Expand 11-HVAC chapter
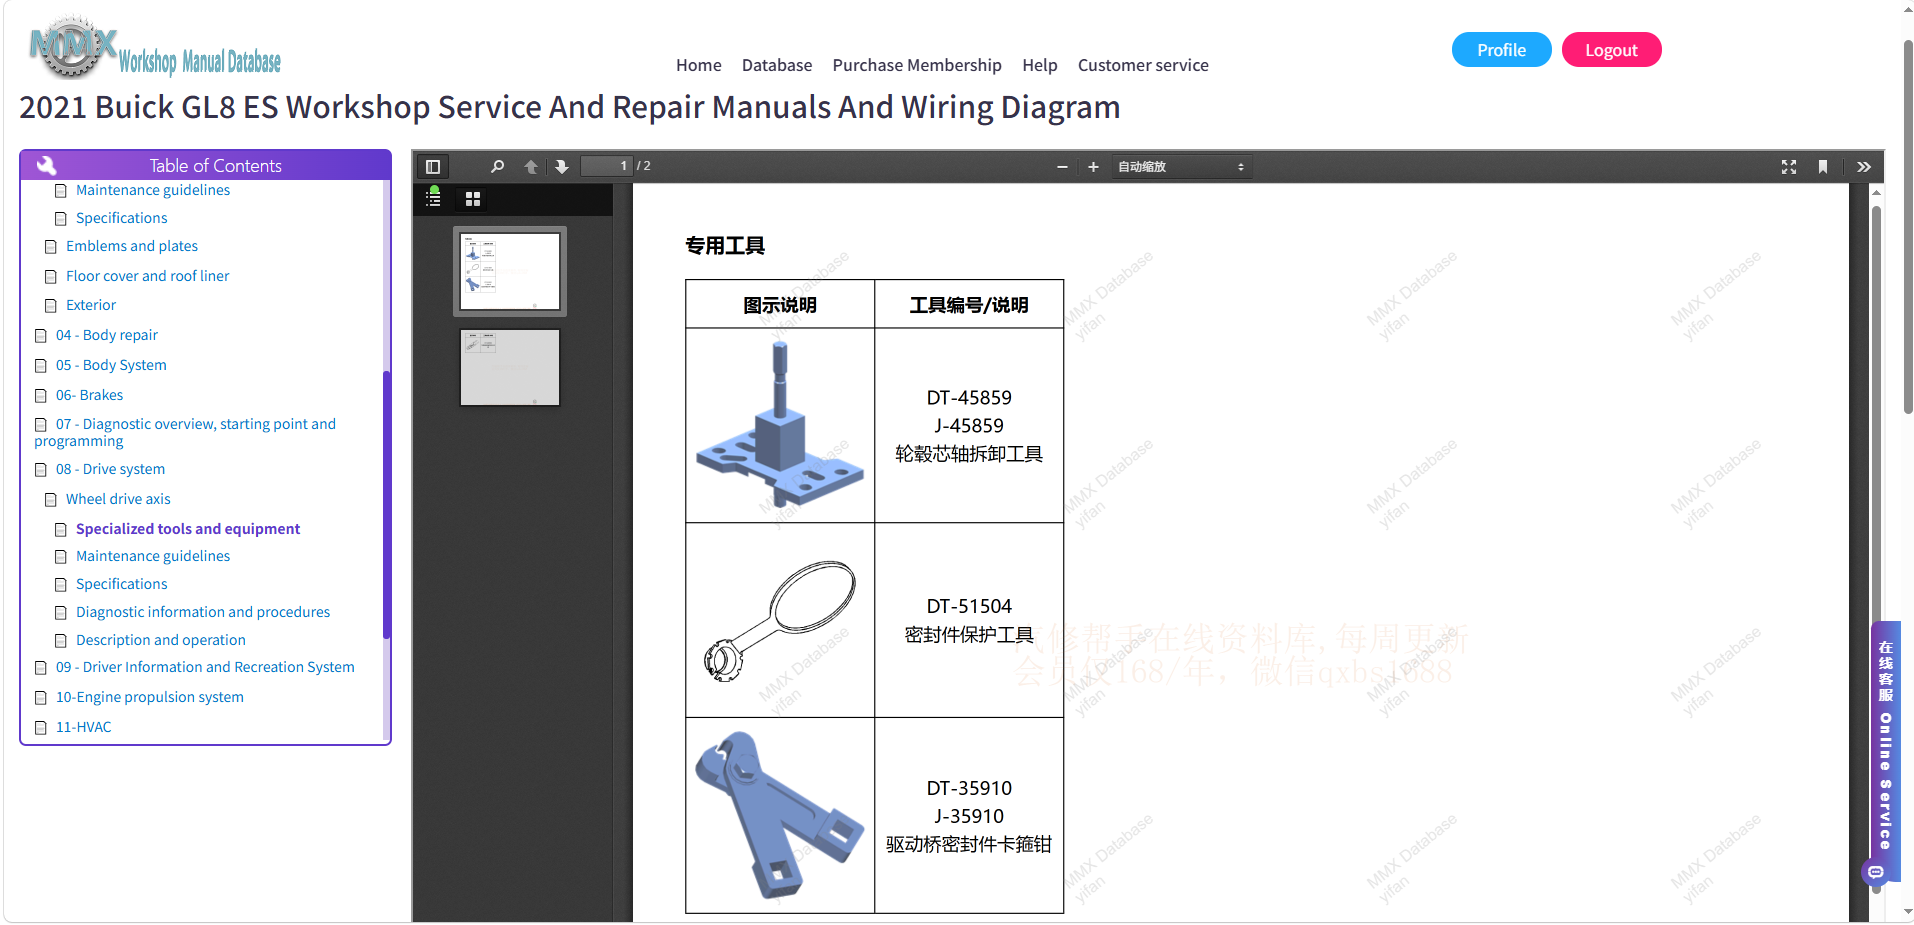 84,727
